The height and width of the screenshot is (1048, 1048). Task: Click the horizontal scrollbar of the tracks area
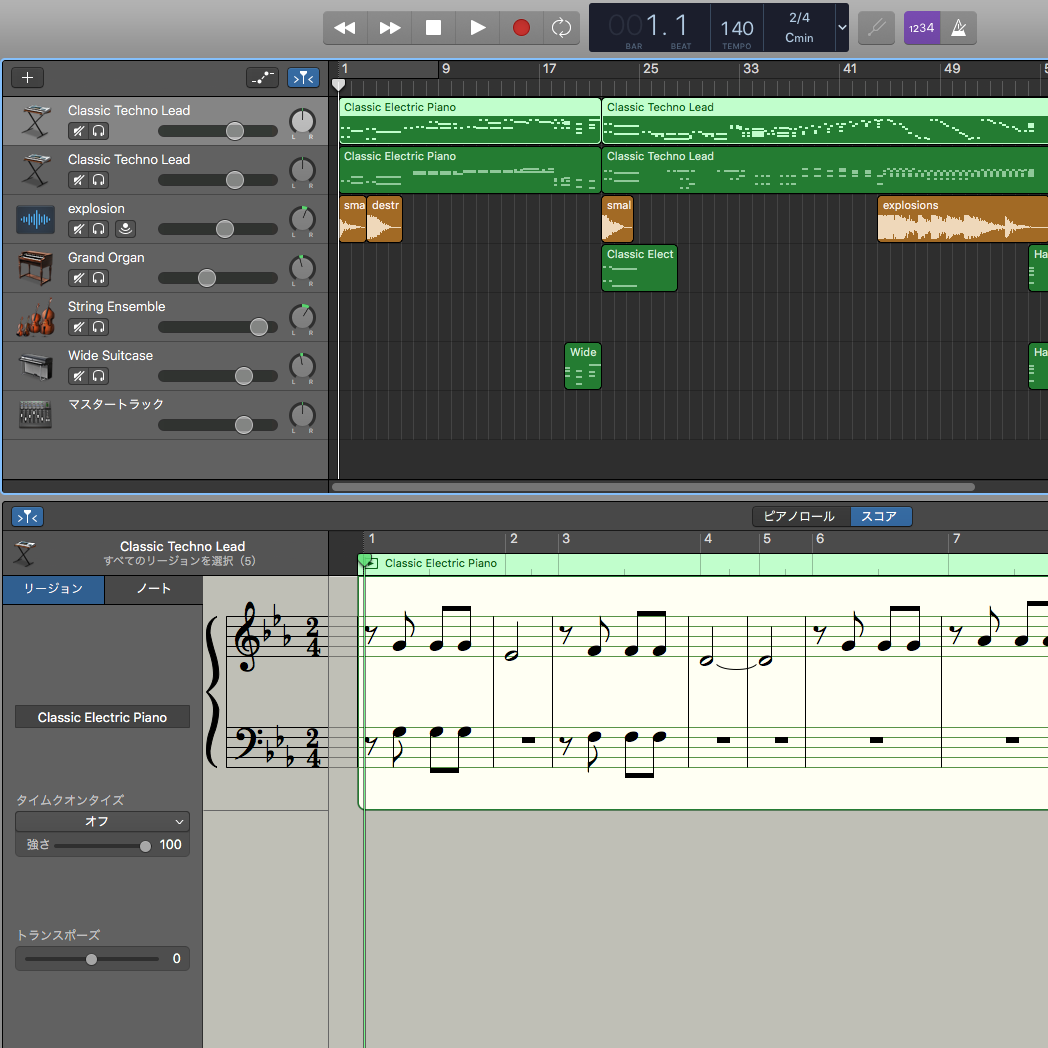click(x=652, y=487)
